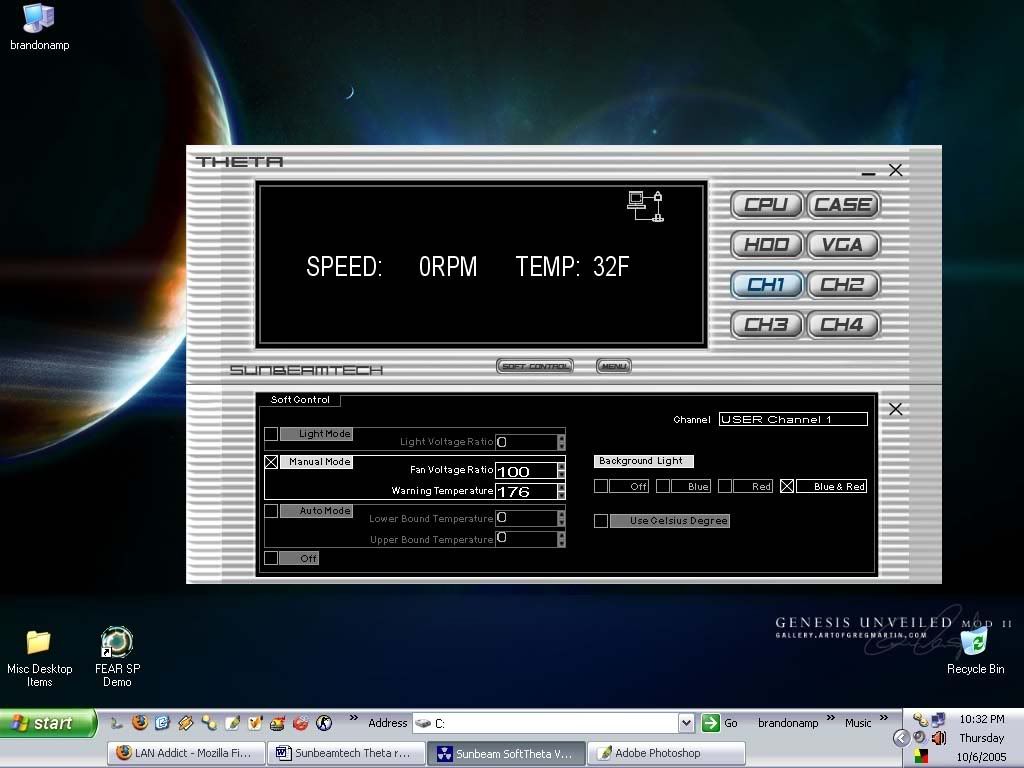
Task: Close the Theta window
Action: pyautogui.click(x=895, y=170)
